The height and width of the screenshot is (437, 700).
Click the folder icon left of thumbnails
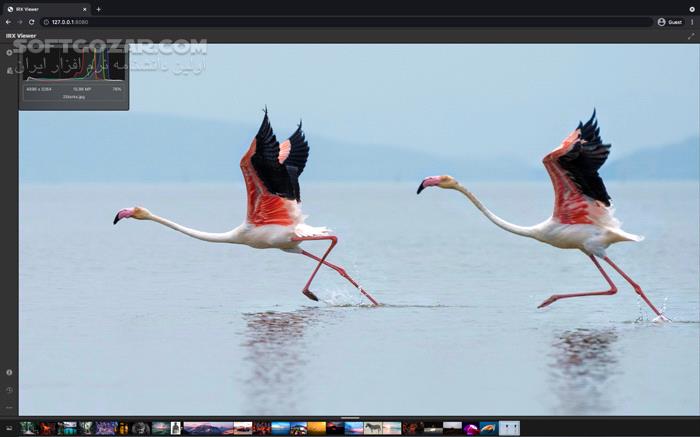[x=9, y=428]
